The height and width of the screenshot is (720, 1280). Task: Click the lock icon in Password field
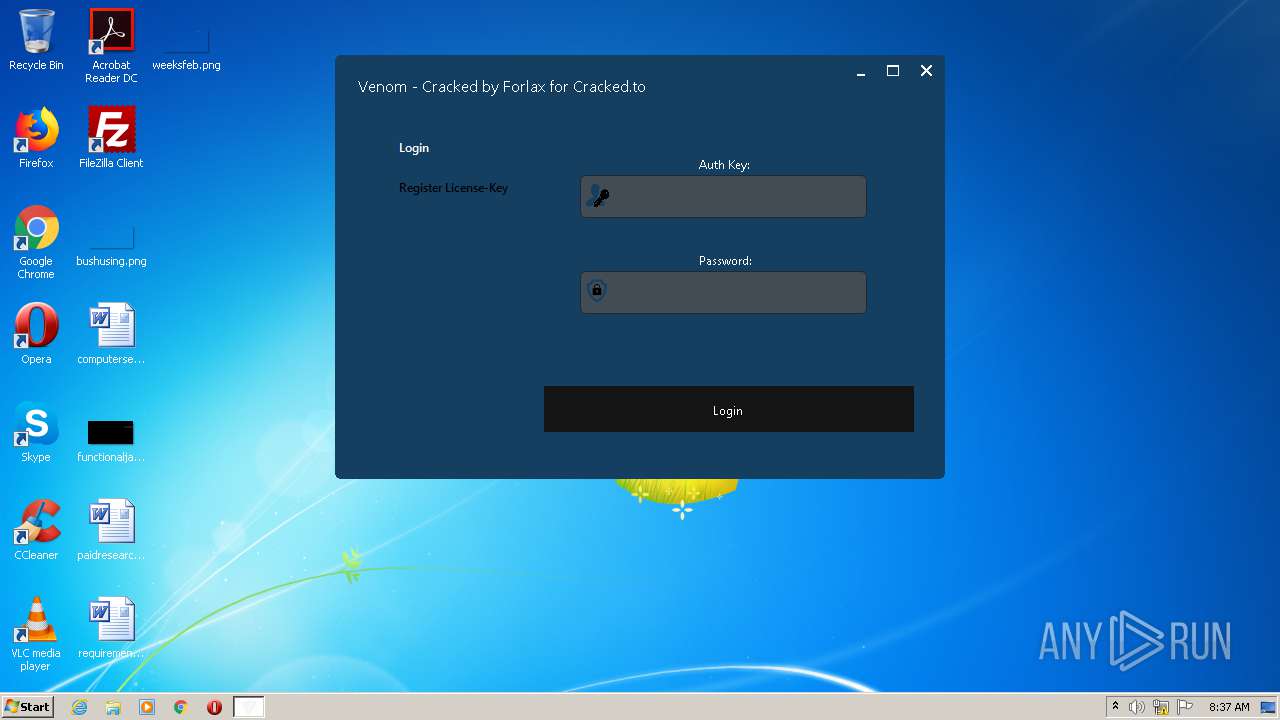(597, 291)
